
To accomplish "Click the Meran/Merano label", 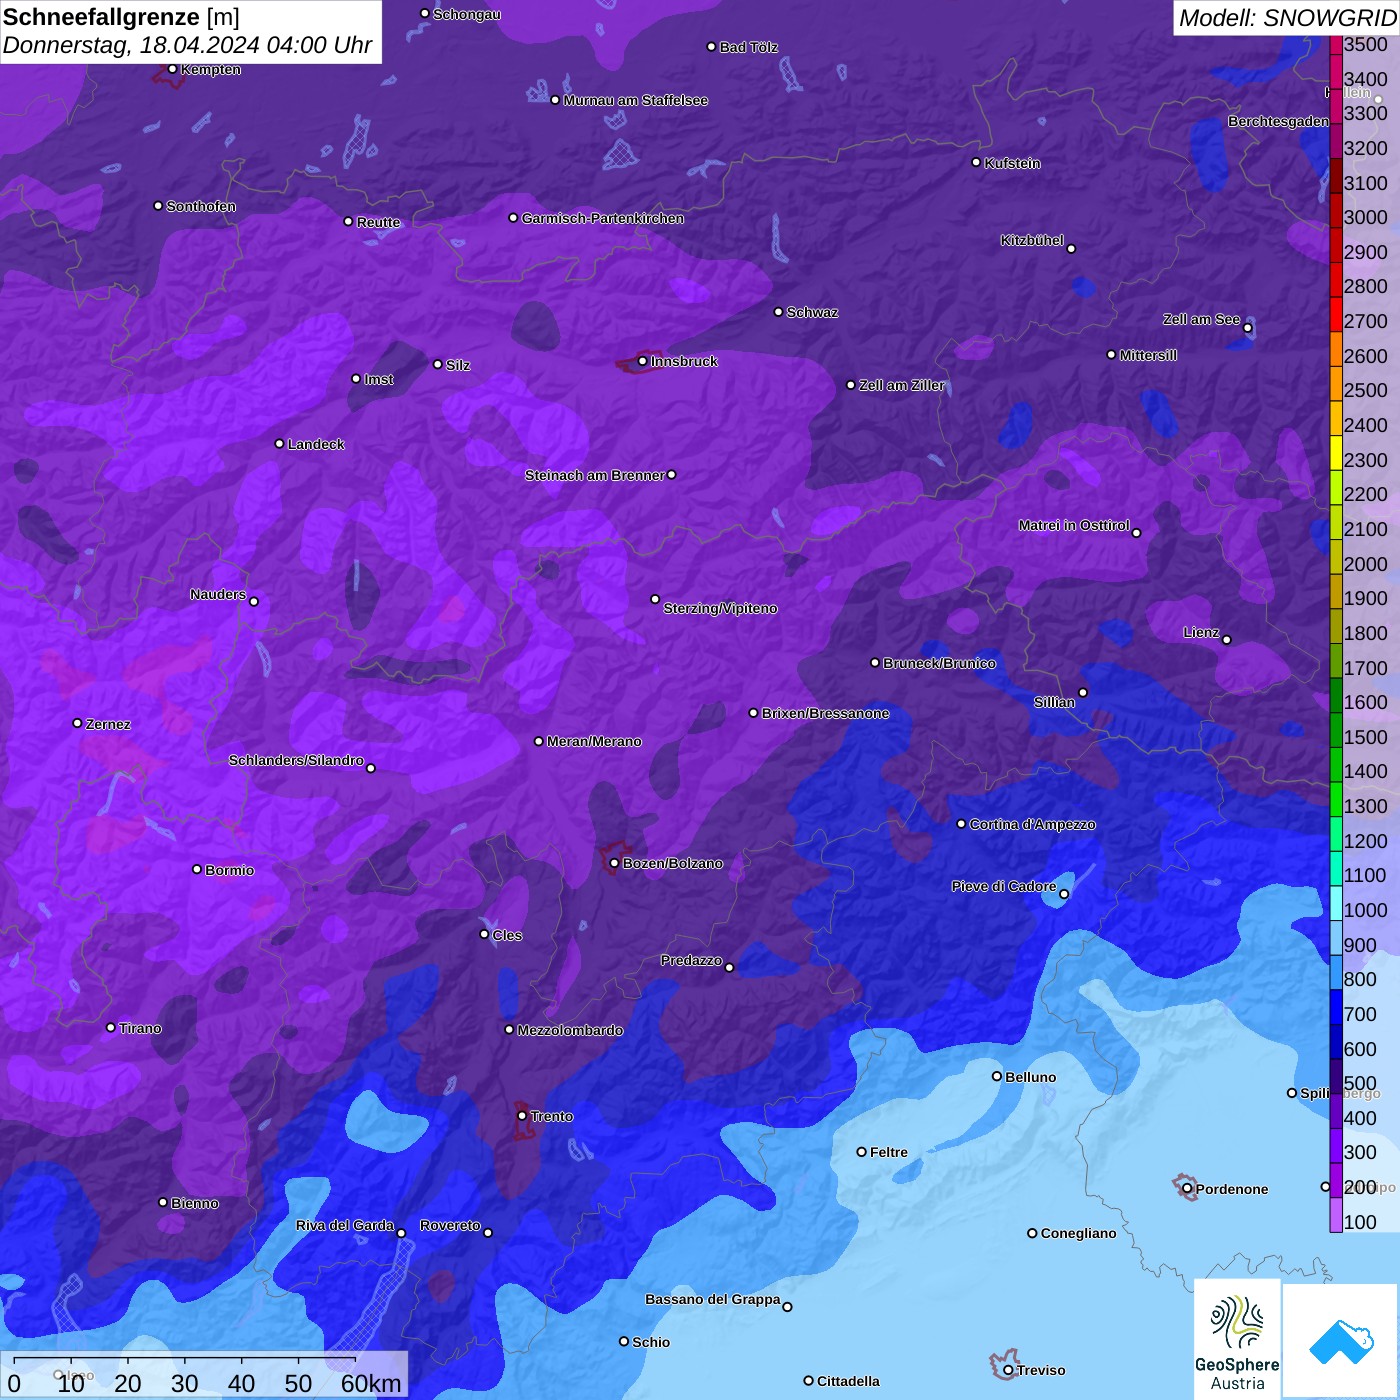I will [594, 741].
